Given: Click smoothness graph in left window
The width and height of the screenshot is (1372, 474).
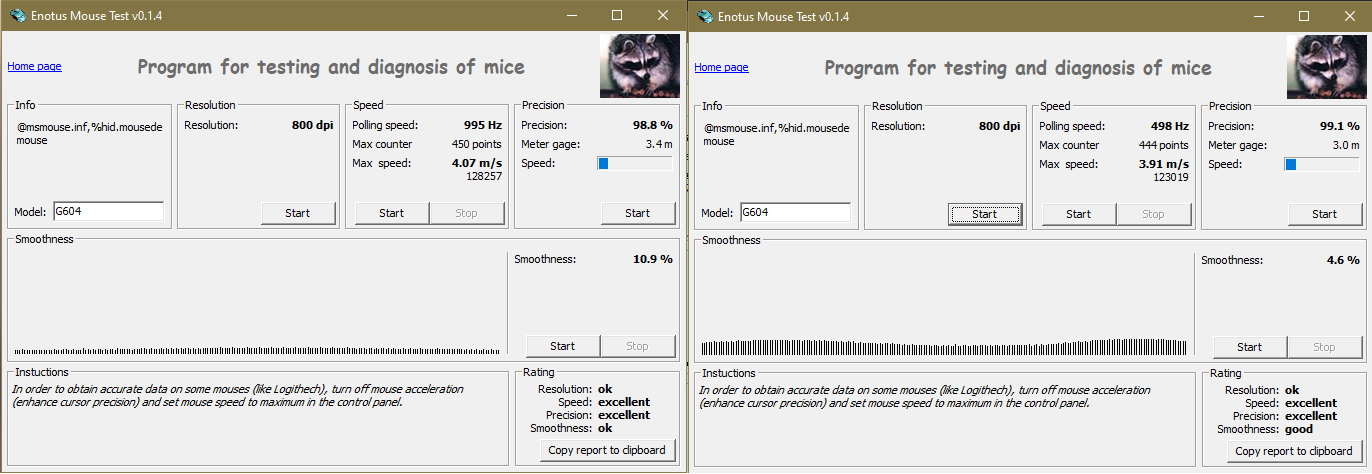Looking at the screenshot, I should click(x=257, y=302).
